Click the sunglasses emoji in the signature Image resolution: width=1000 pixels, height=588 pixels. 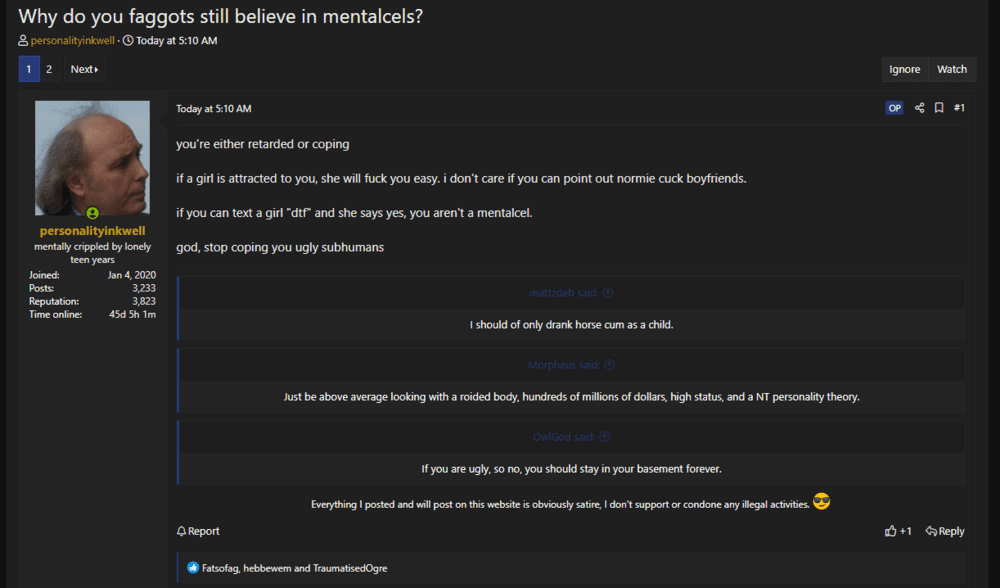[x=822, y=502]
